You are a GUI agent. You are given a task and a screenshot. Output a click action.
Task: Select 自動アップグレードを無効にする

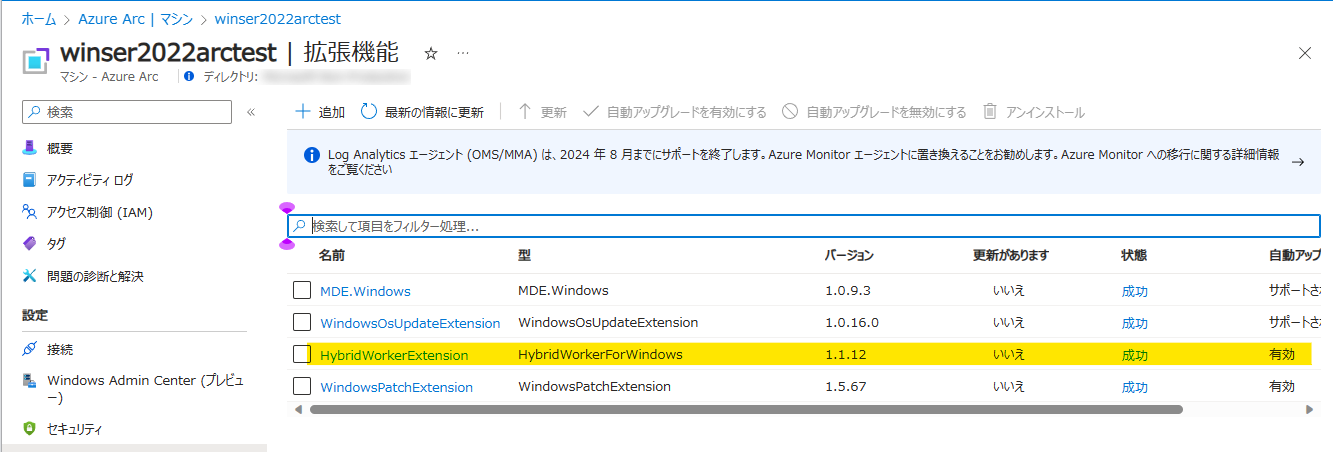[874, 112]
